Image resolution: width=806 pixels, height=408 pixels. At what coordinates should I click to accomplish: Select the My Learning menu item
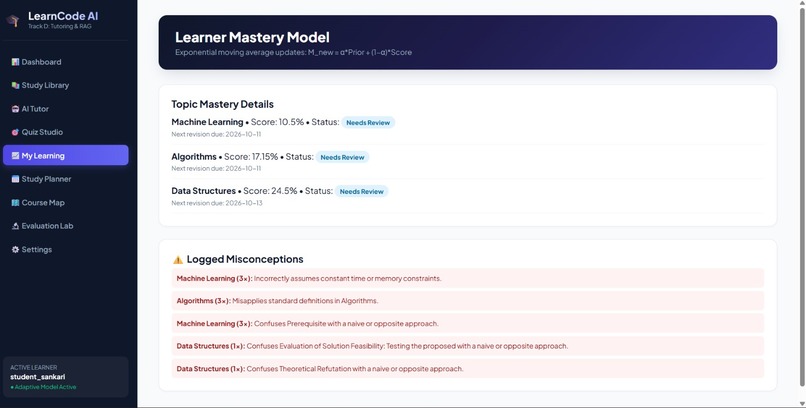[66, 155]
